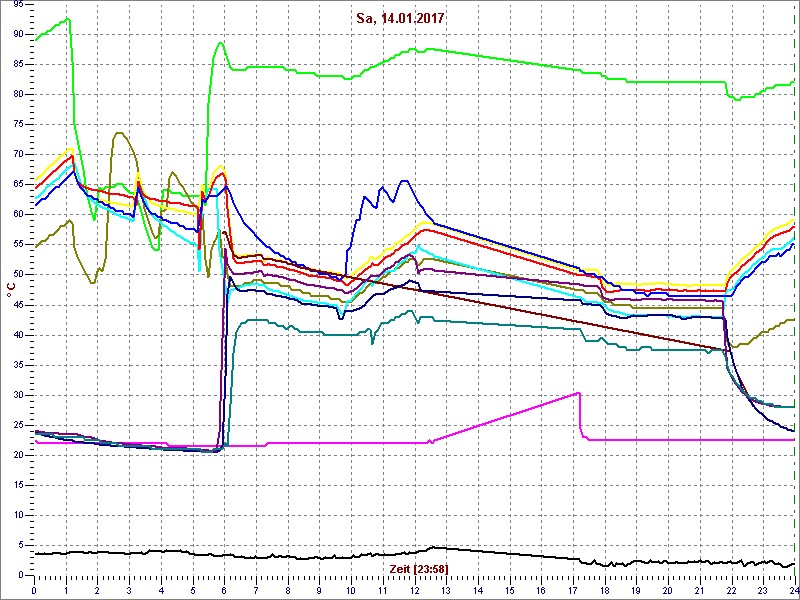This screenshot has height=600, width=800.
Task: Click hour label 14 on the time axis
Action: tap(478, 590)
